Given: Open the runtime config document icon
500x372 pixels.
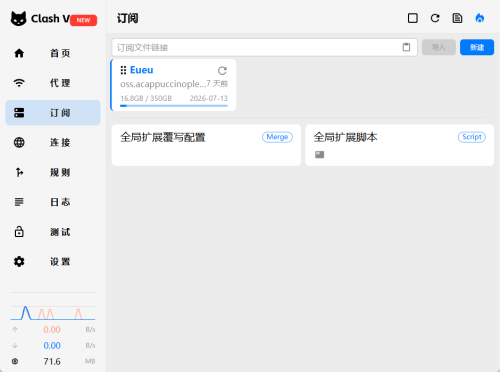Looking at the screenshot, I should 457,18.
